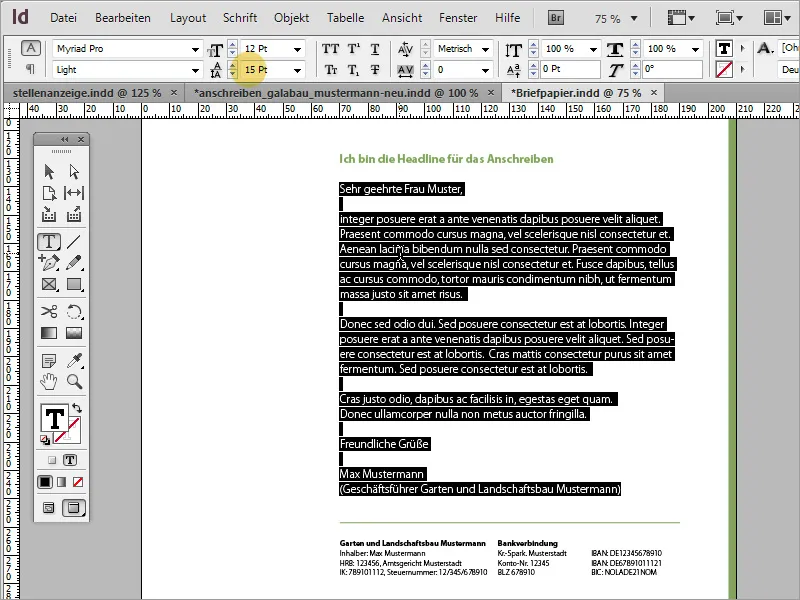
Task: Open the Tabelle menu
Action: pos(345,18)
